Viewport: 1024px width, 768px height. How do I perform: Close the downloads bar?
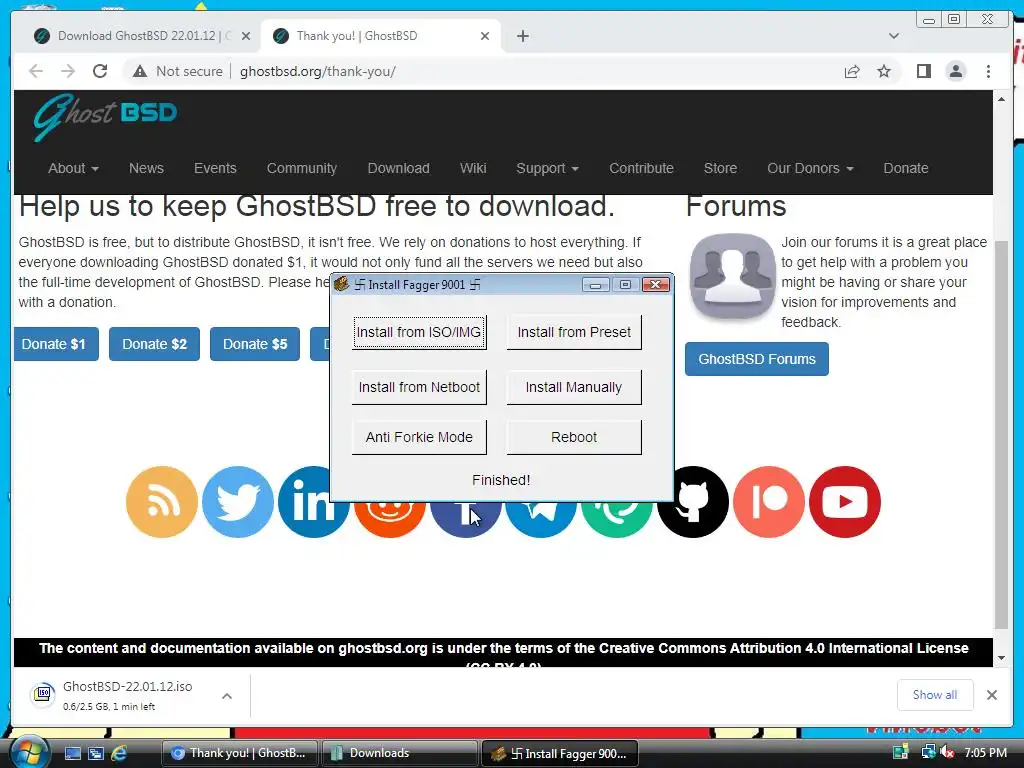(991, 695)
